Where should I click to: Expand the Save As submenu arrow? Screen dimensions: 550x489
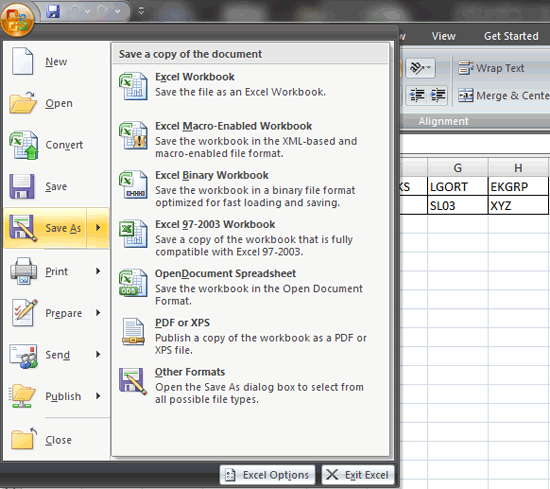click(x=98, y=228)
